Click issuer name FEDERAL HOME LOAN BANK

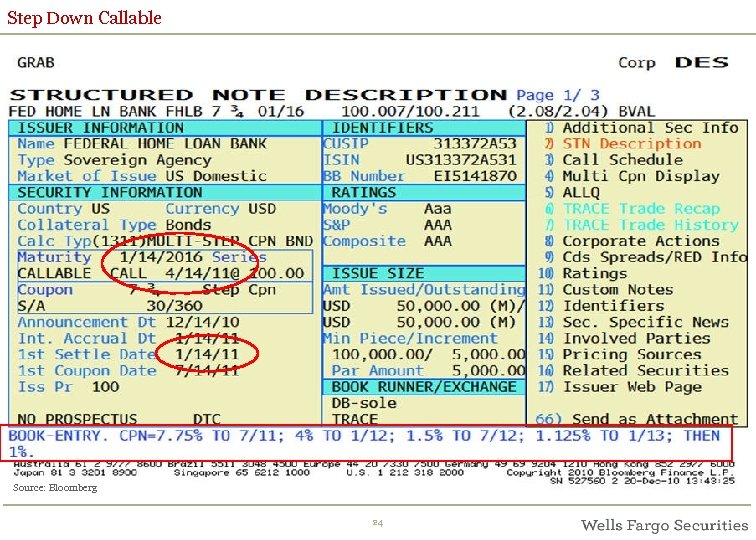point(165,143)
